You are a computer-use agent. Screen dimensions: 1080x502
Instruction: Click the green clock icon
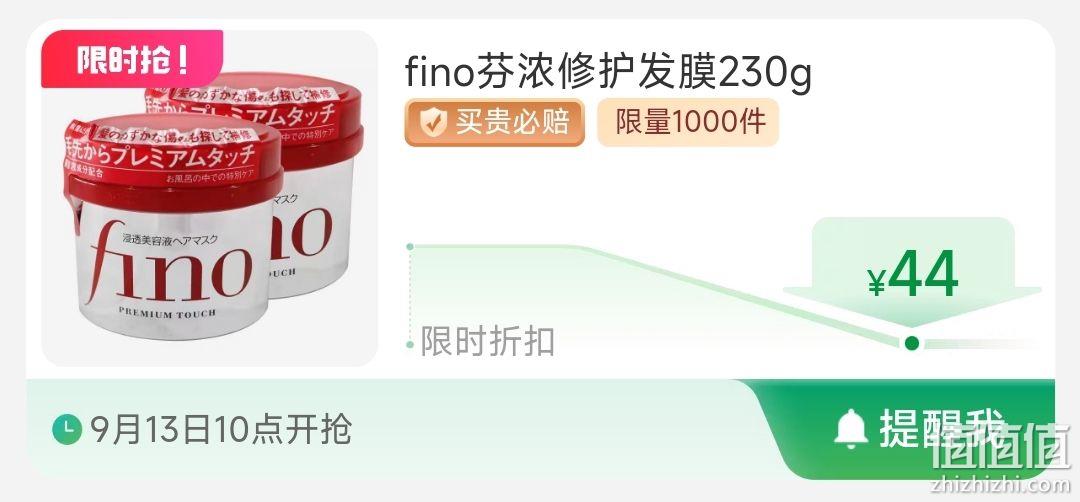(67, 430)
